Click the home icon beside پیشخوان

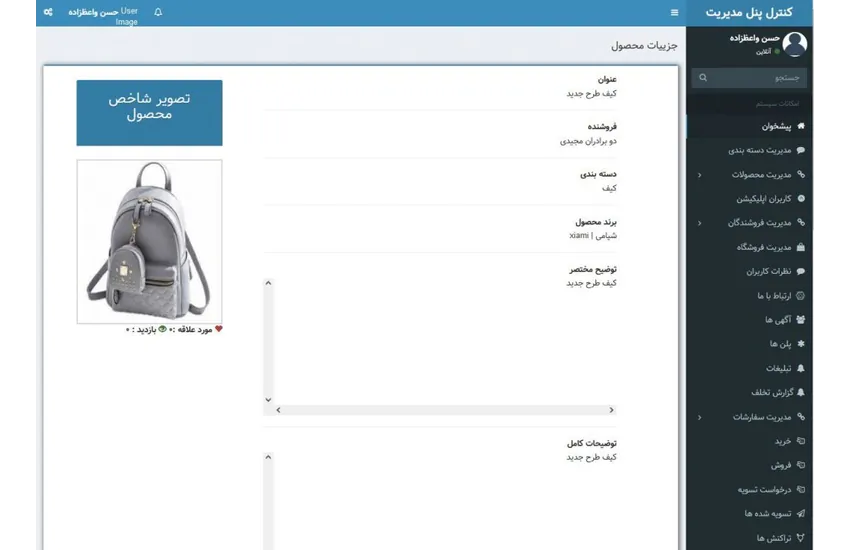[x=801, y=126]
